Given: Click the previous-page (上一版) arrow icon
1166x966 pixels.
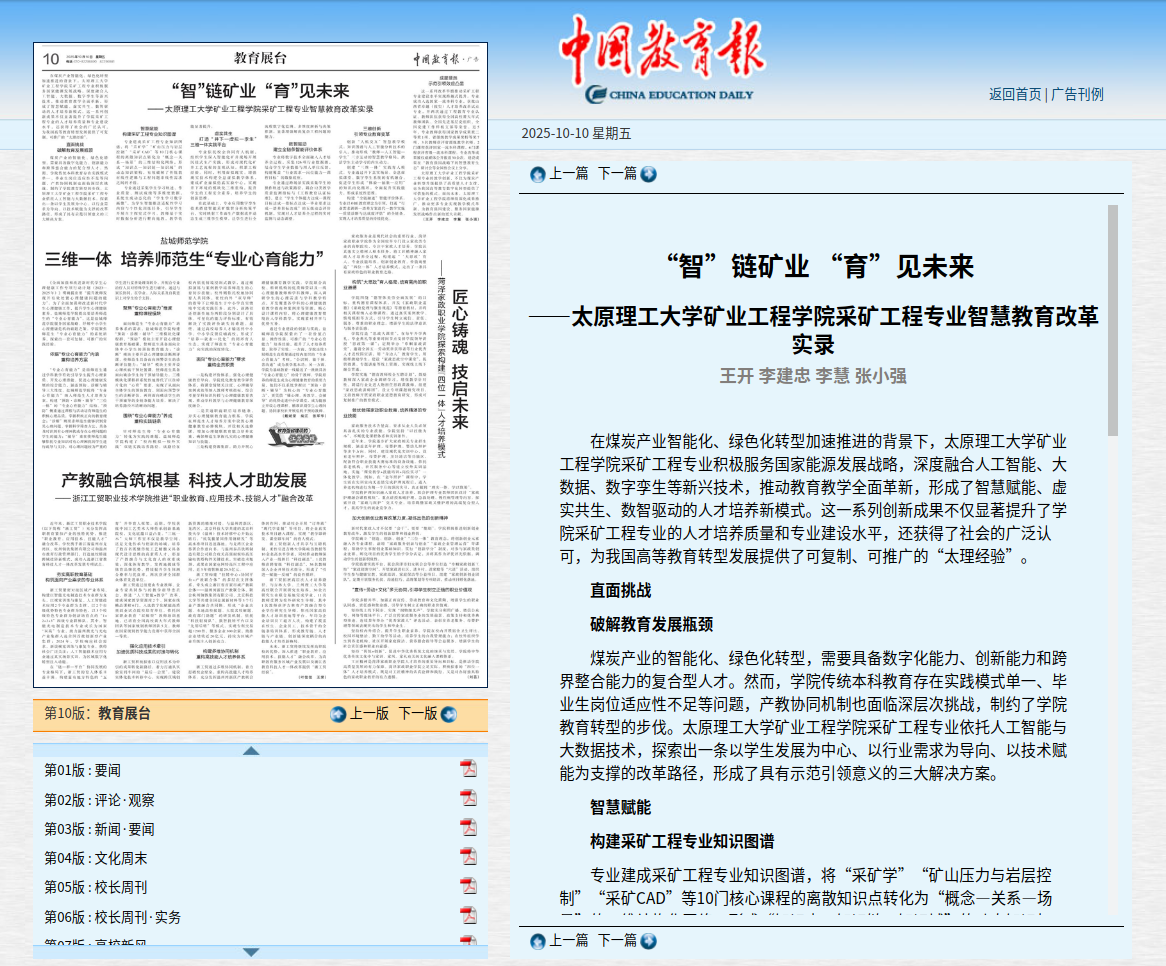Looking at the screenshot, I should (x=338, y=714).
